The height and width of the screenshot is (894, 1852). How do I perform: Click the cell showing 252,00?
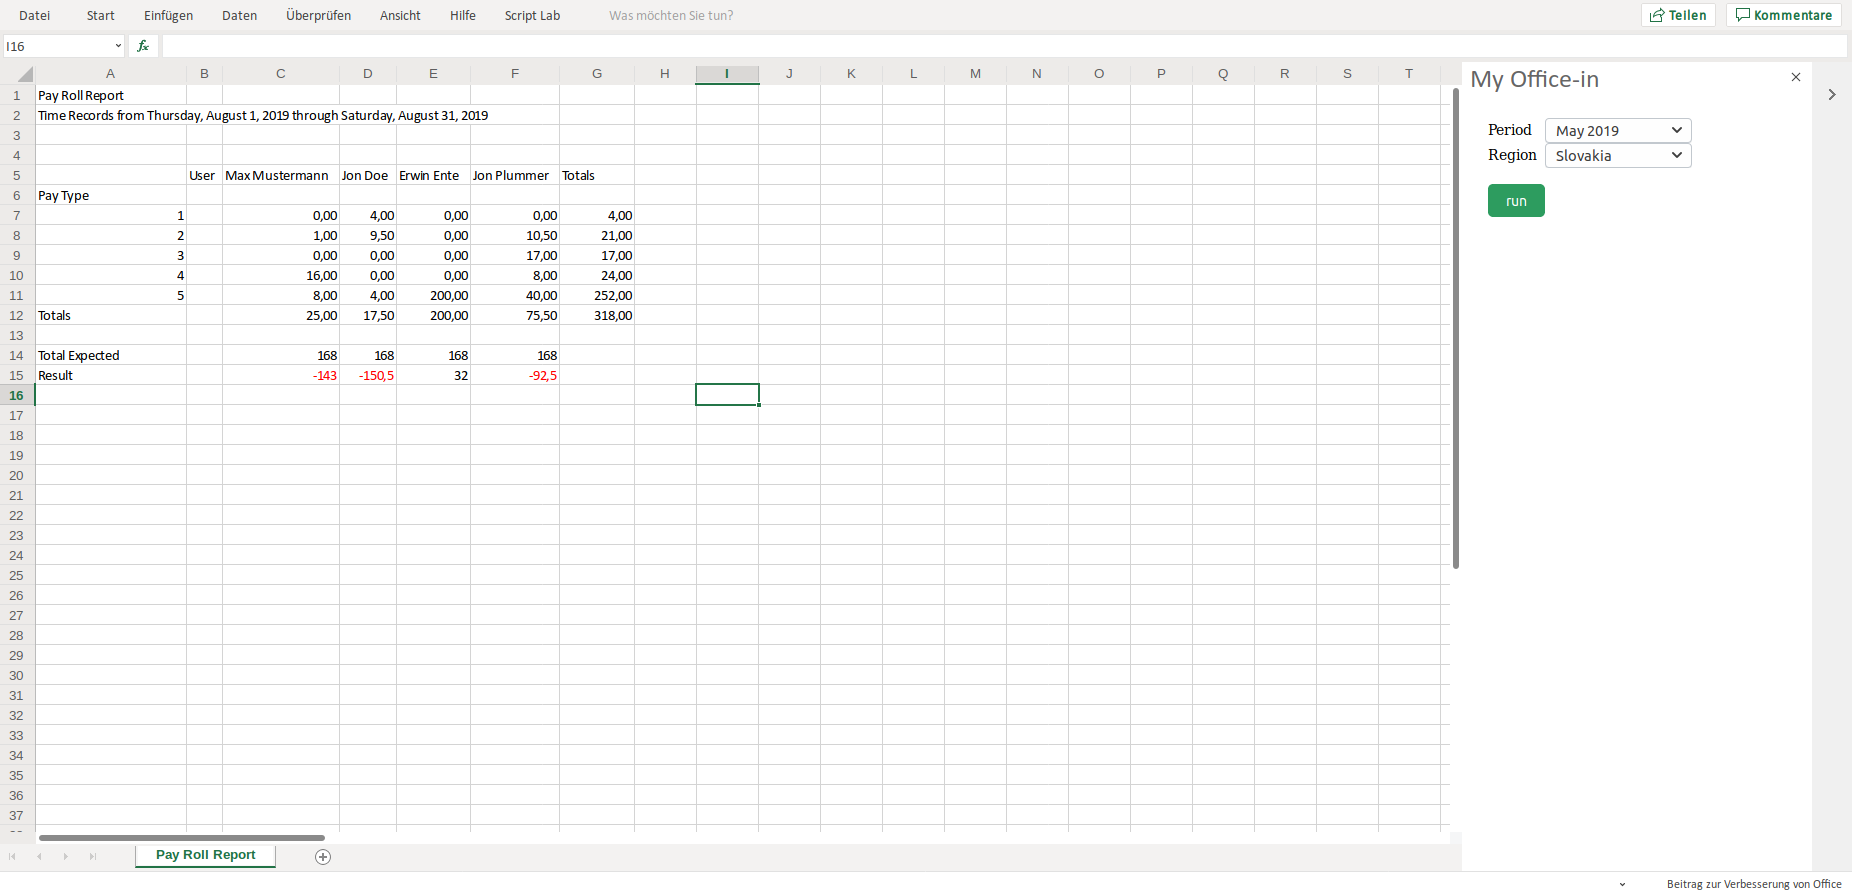[597, 295]
